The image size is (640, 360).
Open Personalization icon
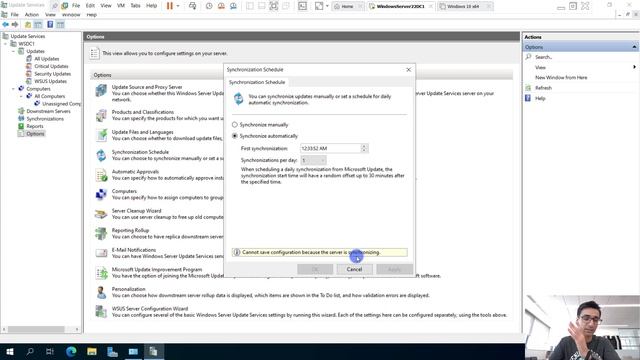click(101, 292)
